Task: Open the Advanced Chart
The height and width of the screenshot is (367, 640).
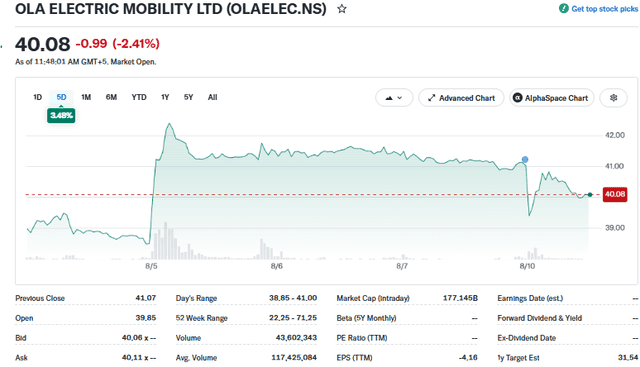Action: pyautogui.click(x=461, y=98)
